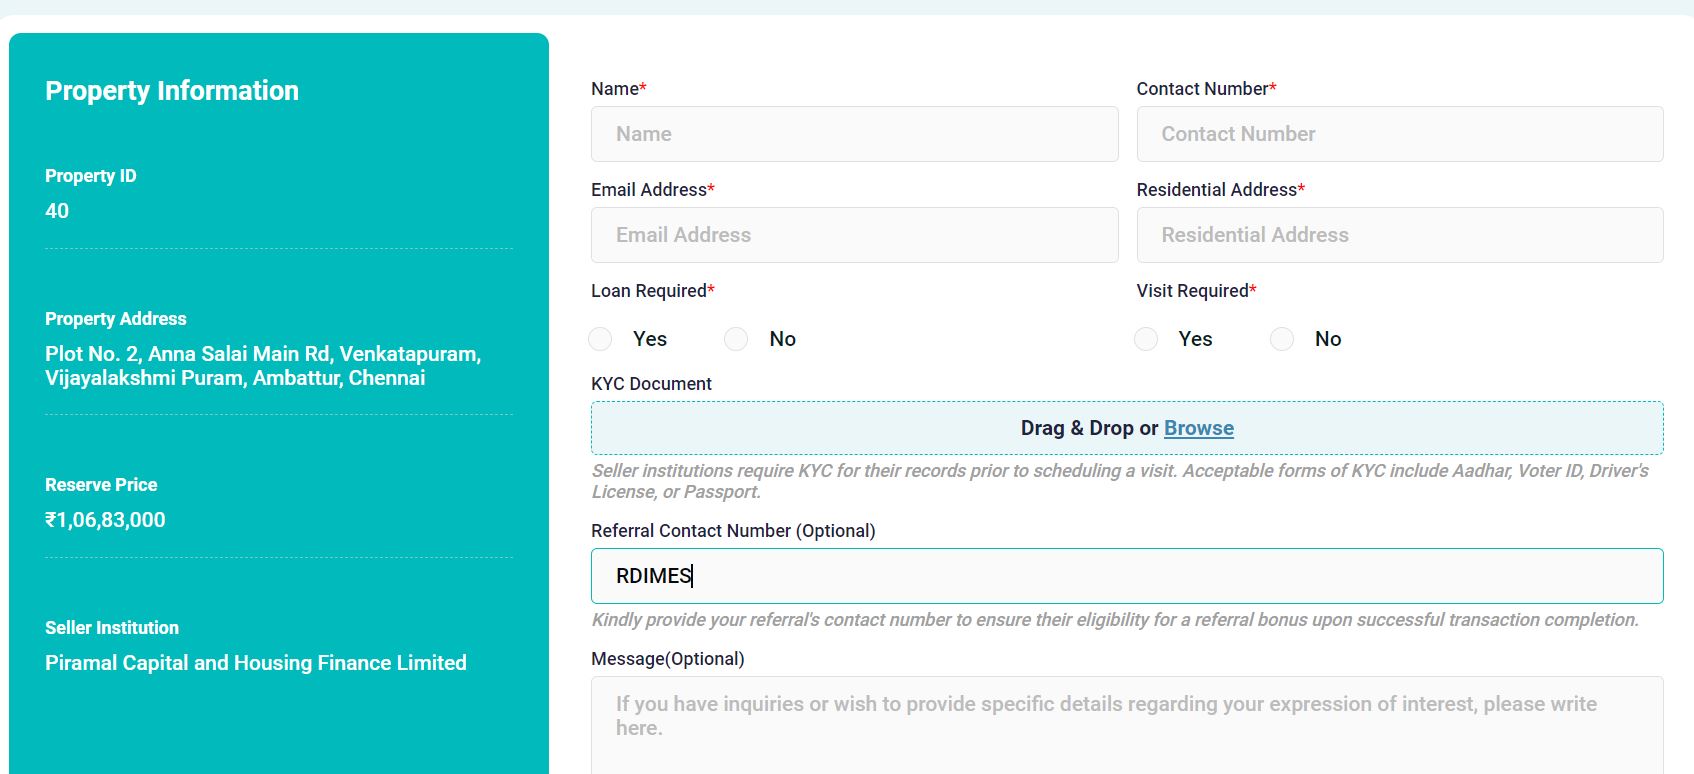
Task: Click the Name input field
Action: 854,134
